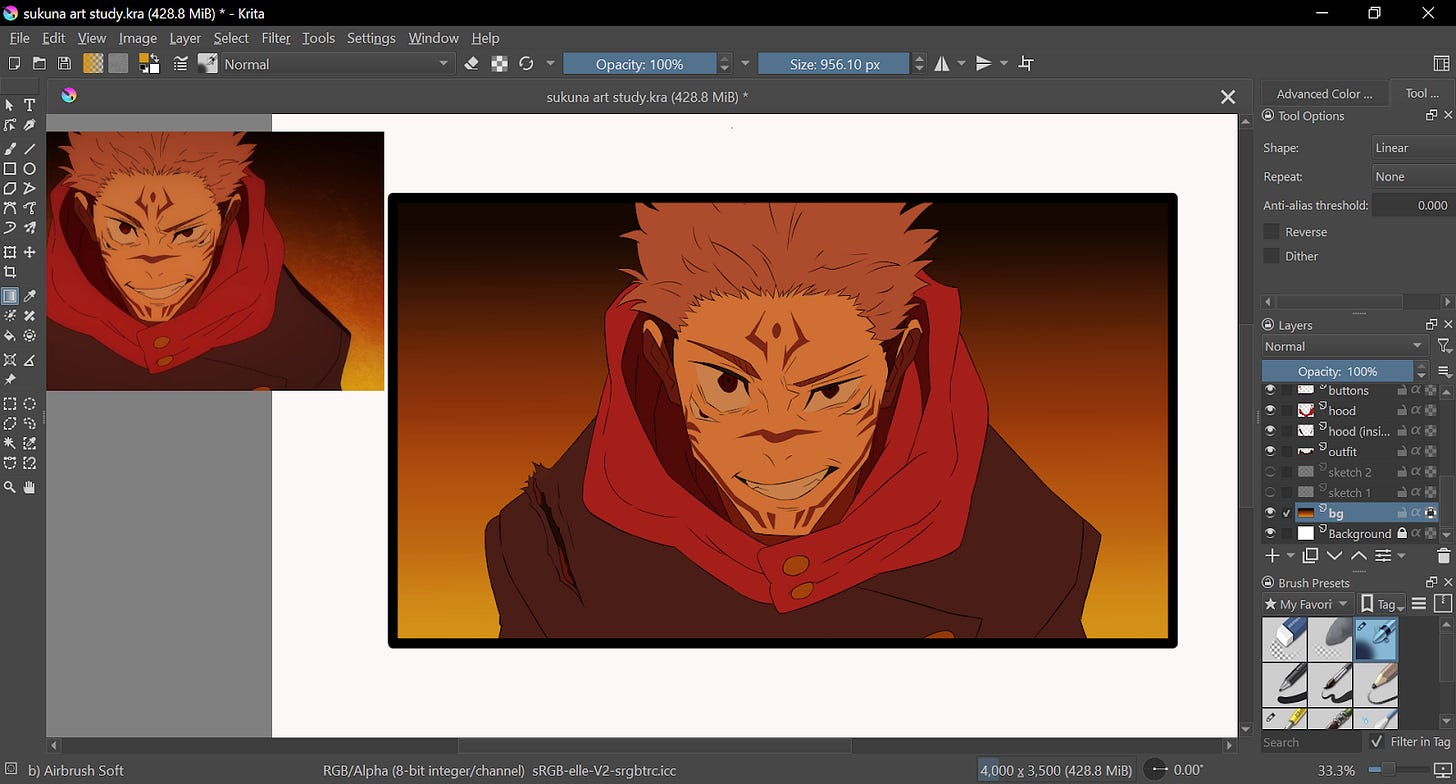This screenshot has height=784, width=1456.
Task: Select the Fill bucket tool
Action: (x=10, y=336)
